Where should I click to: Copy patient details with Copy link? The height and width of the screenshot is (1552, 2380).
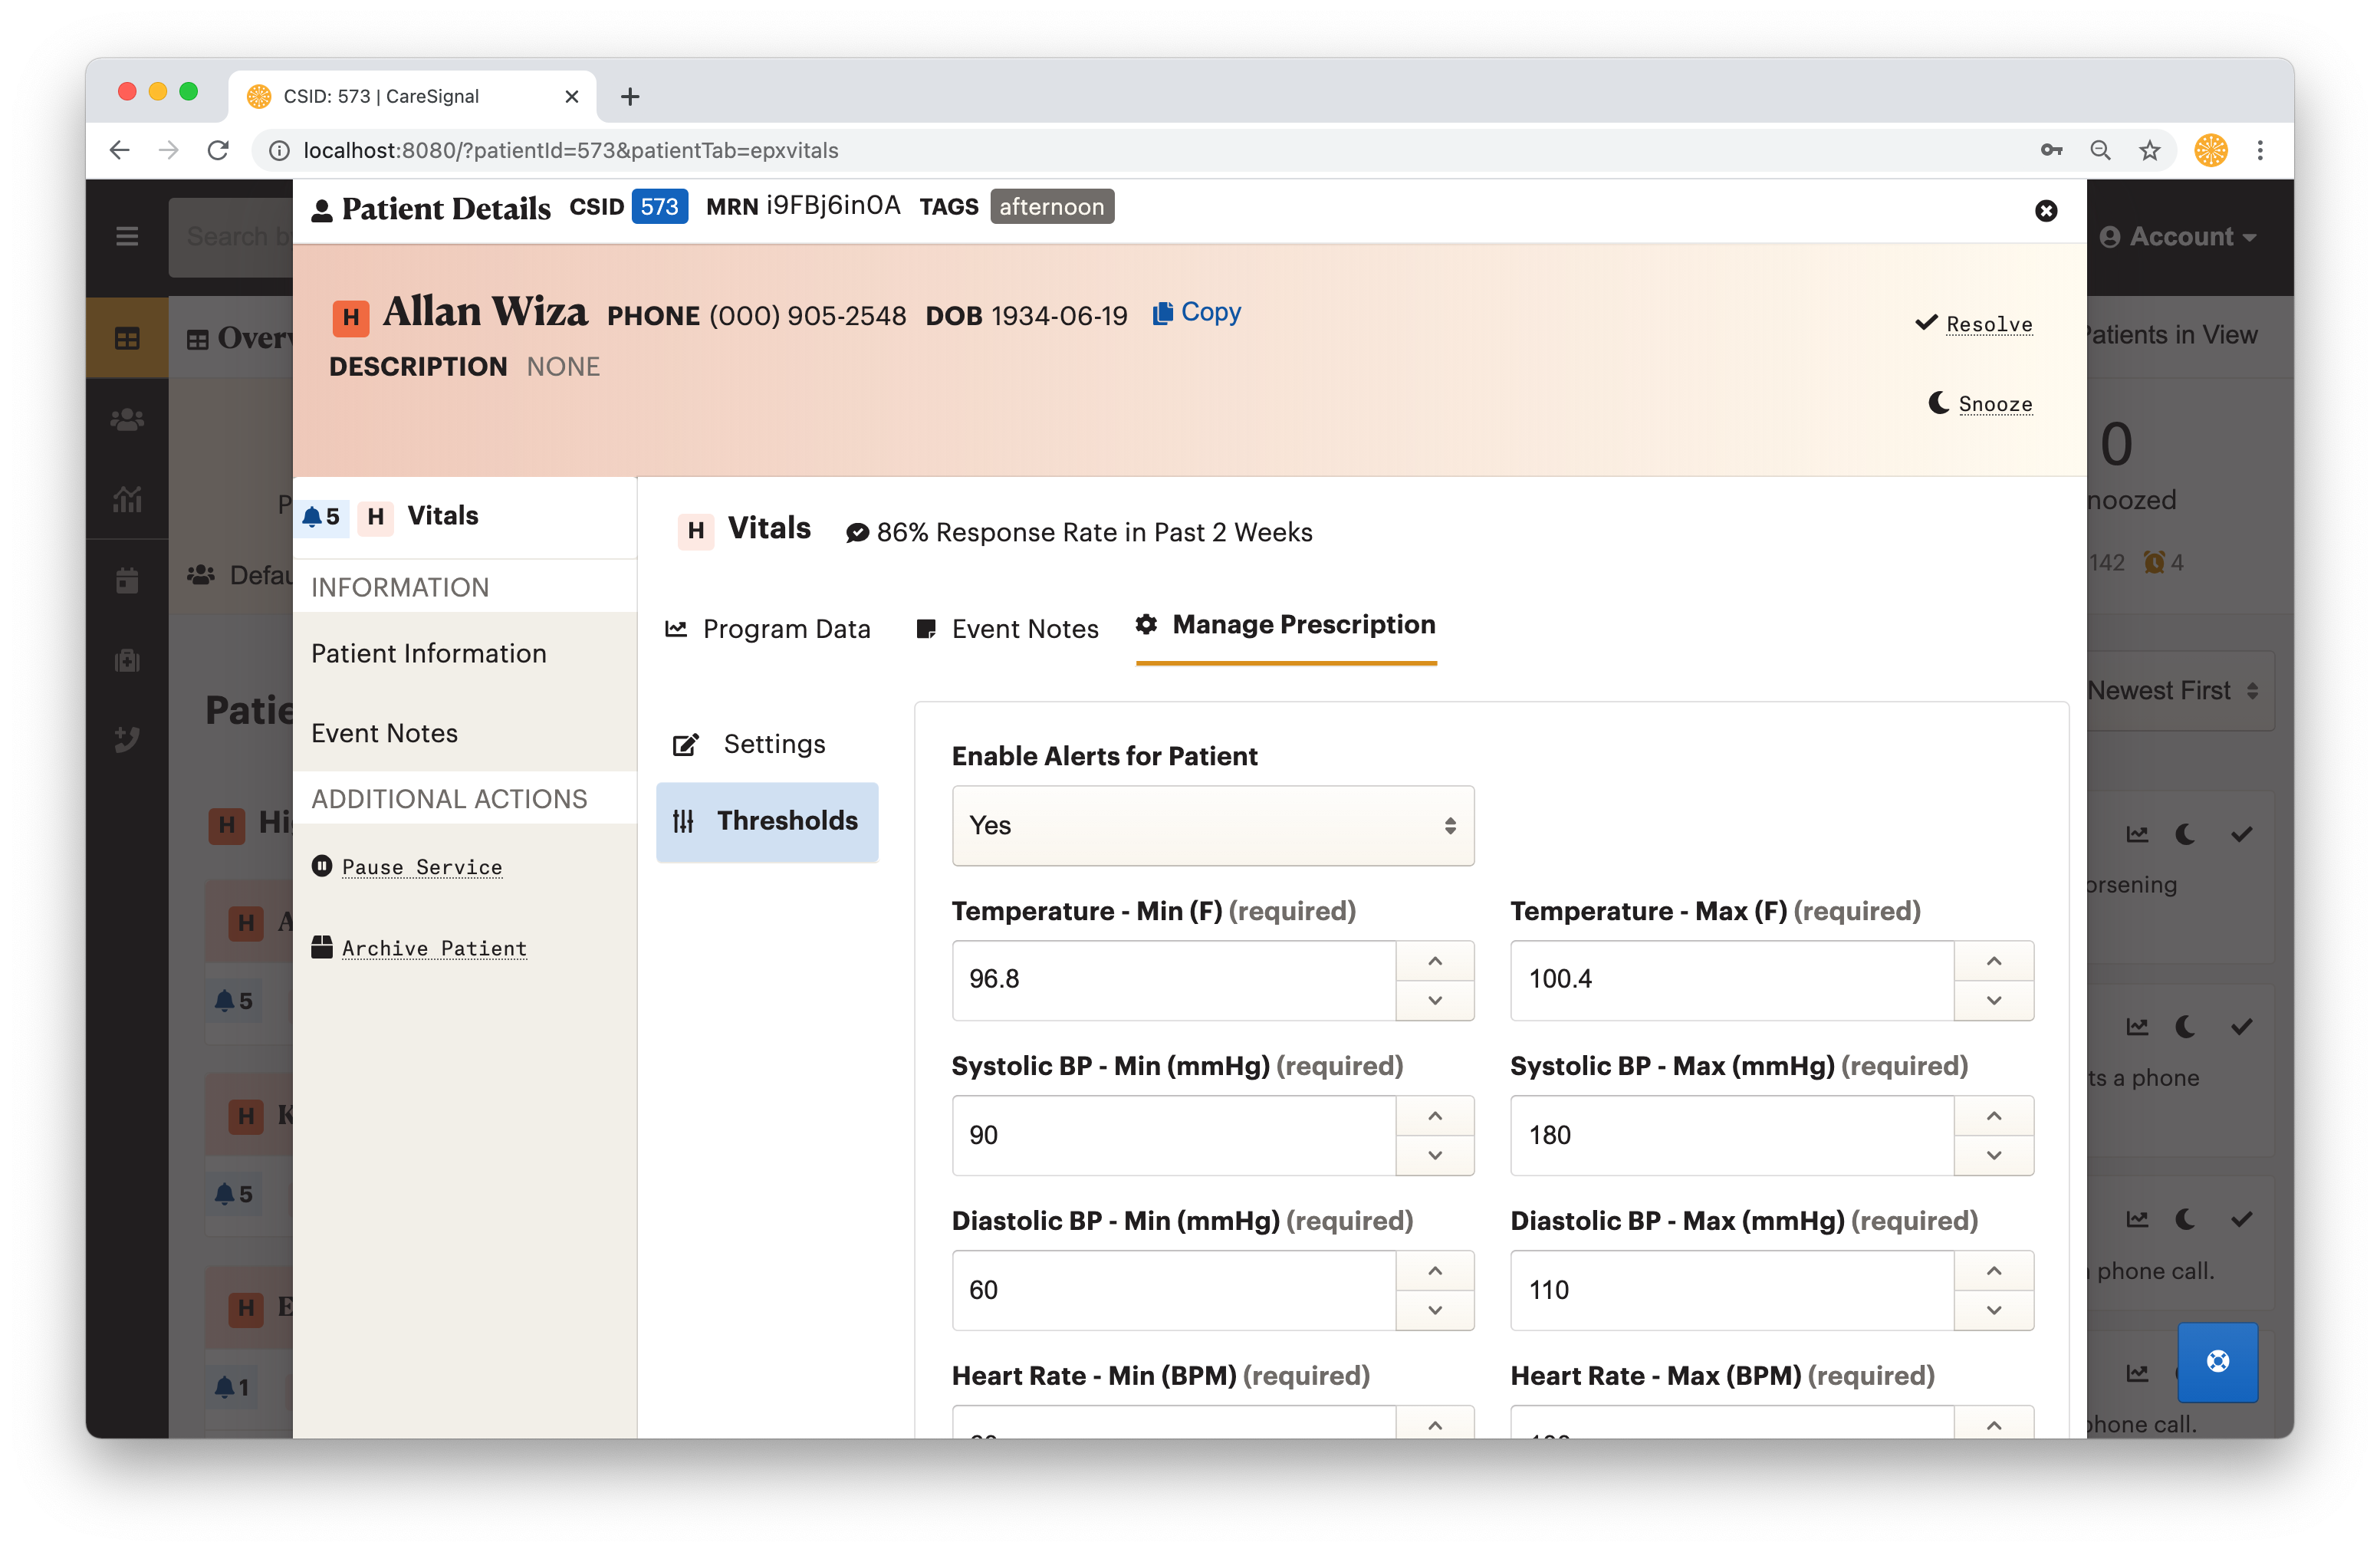[1196, 312]
